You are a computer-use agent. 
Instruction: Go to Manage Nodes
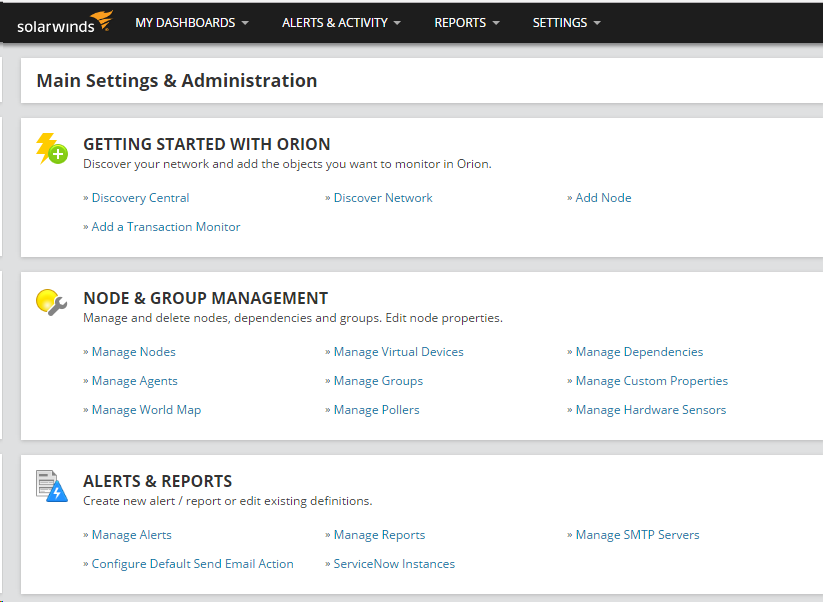[x=134, y=352]
